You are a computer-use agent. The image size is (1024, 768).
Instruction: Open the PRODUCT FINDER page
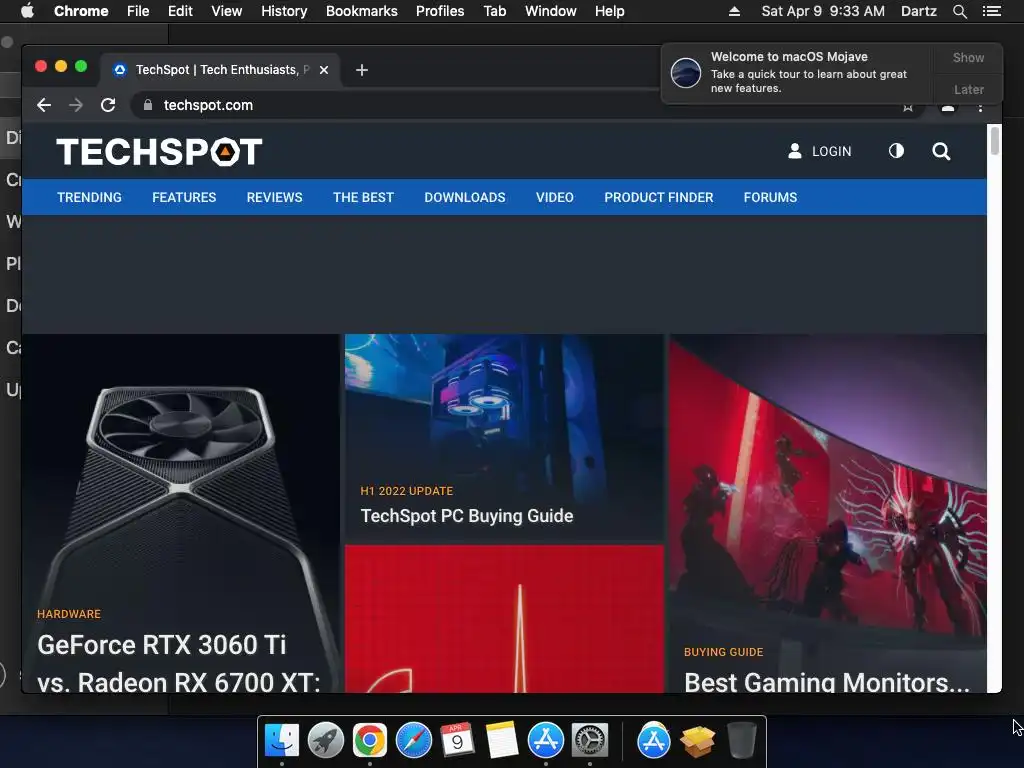point(658,197)
